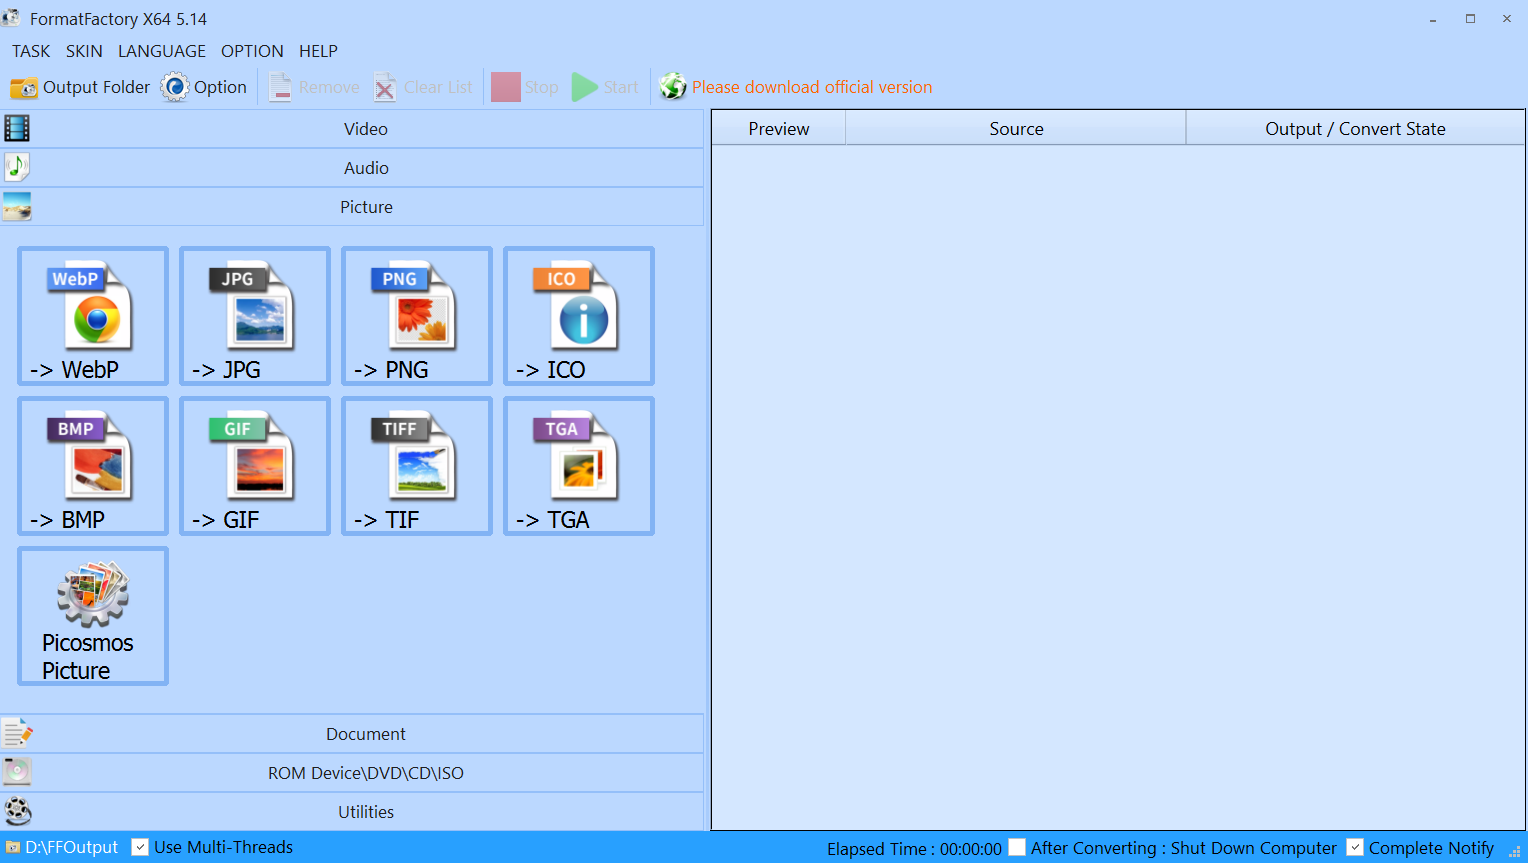Minimize the FormatFactory window
Screen dimensions: 1528x863
coord(1433,19)
